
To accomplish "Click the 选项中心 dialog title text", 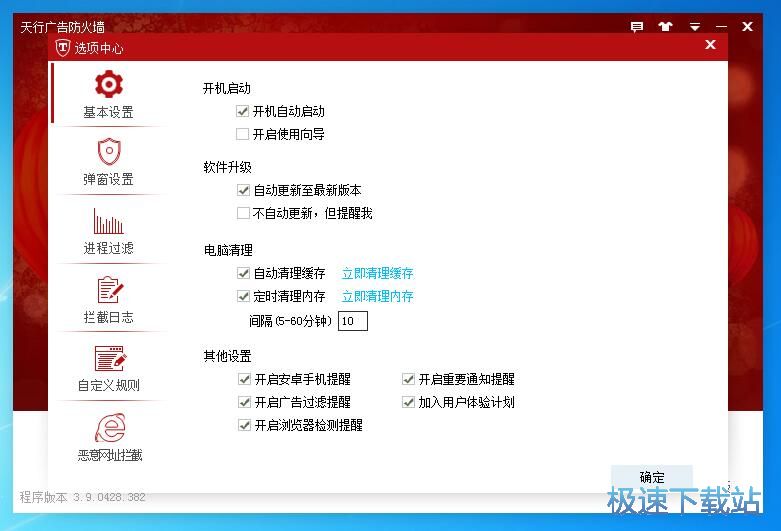I will (99, 48).
